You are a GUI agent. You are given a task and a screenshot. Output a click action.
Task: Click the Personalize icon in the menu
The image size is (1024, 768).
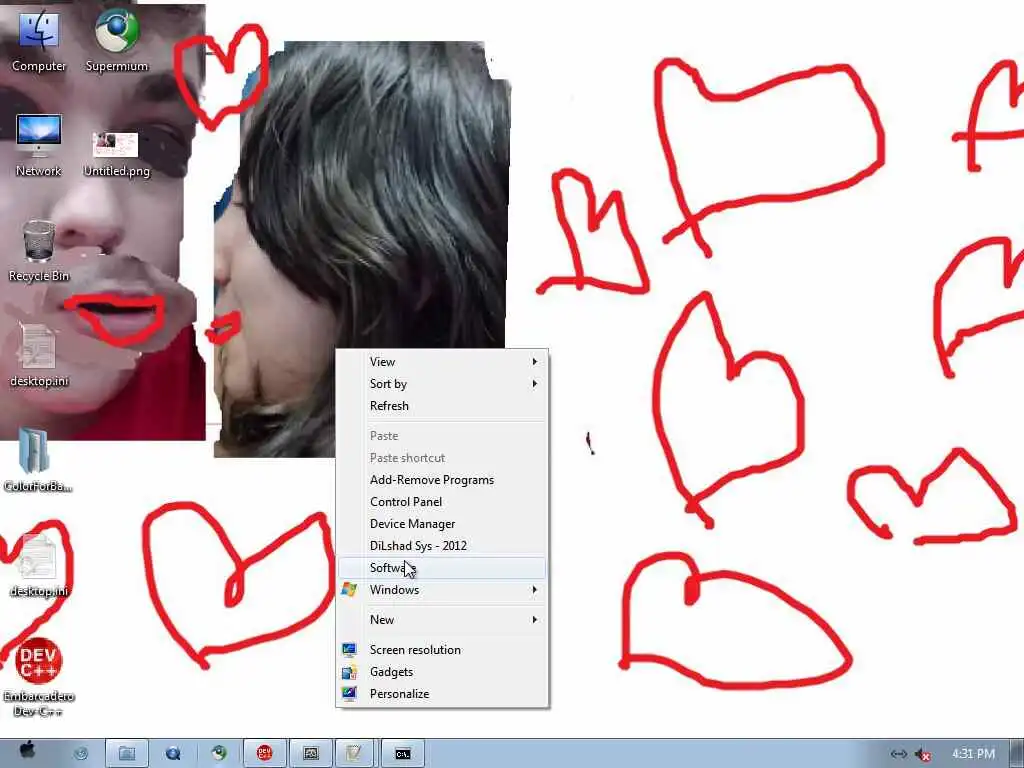pyautogui.click(x=349, y=694)
